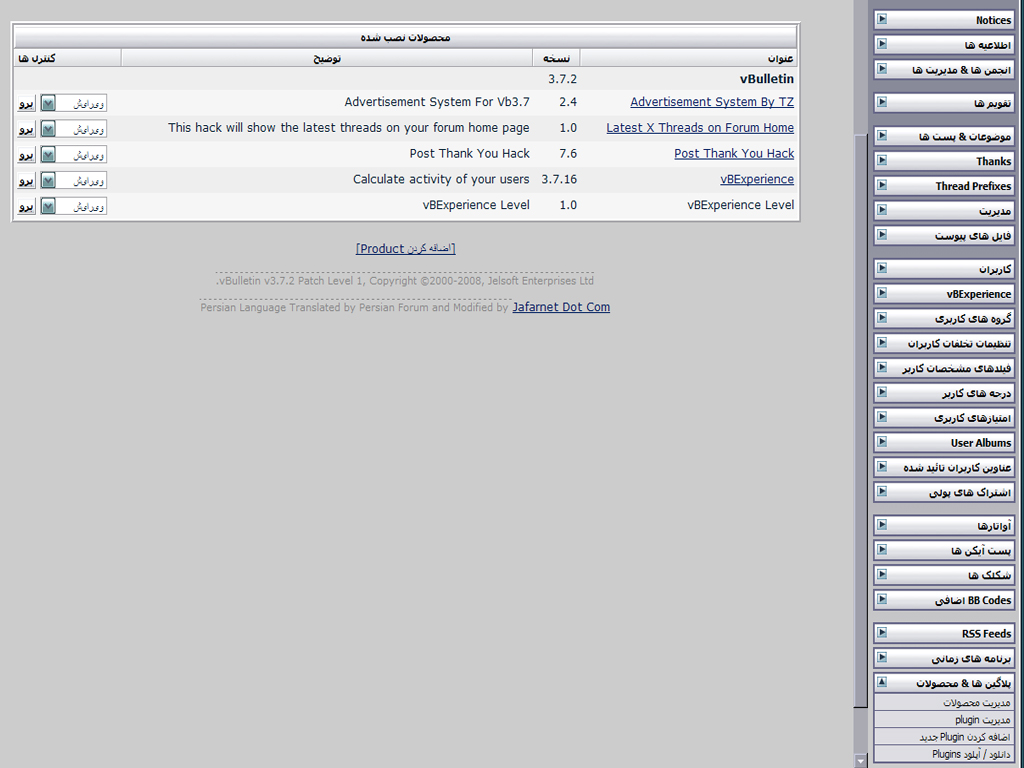
Task: Open the درجه های کاربر sidebar menu
Action: [x=944, y=392]
